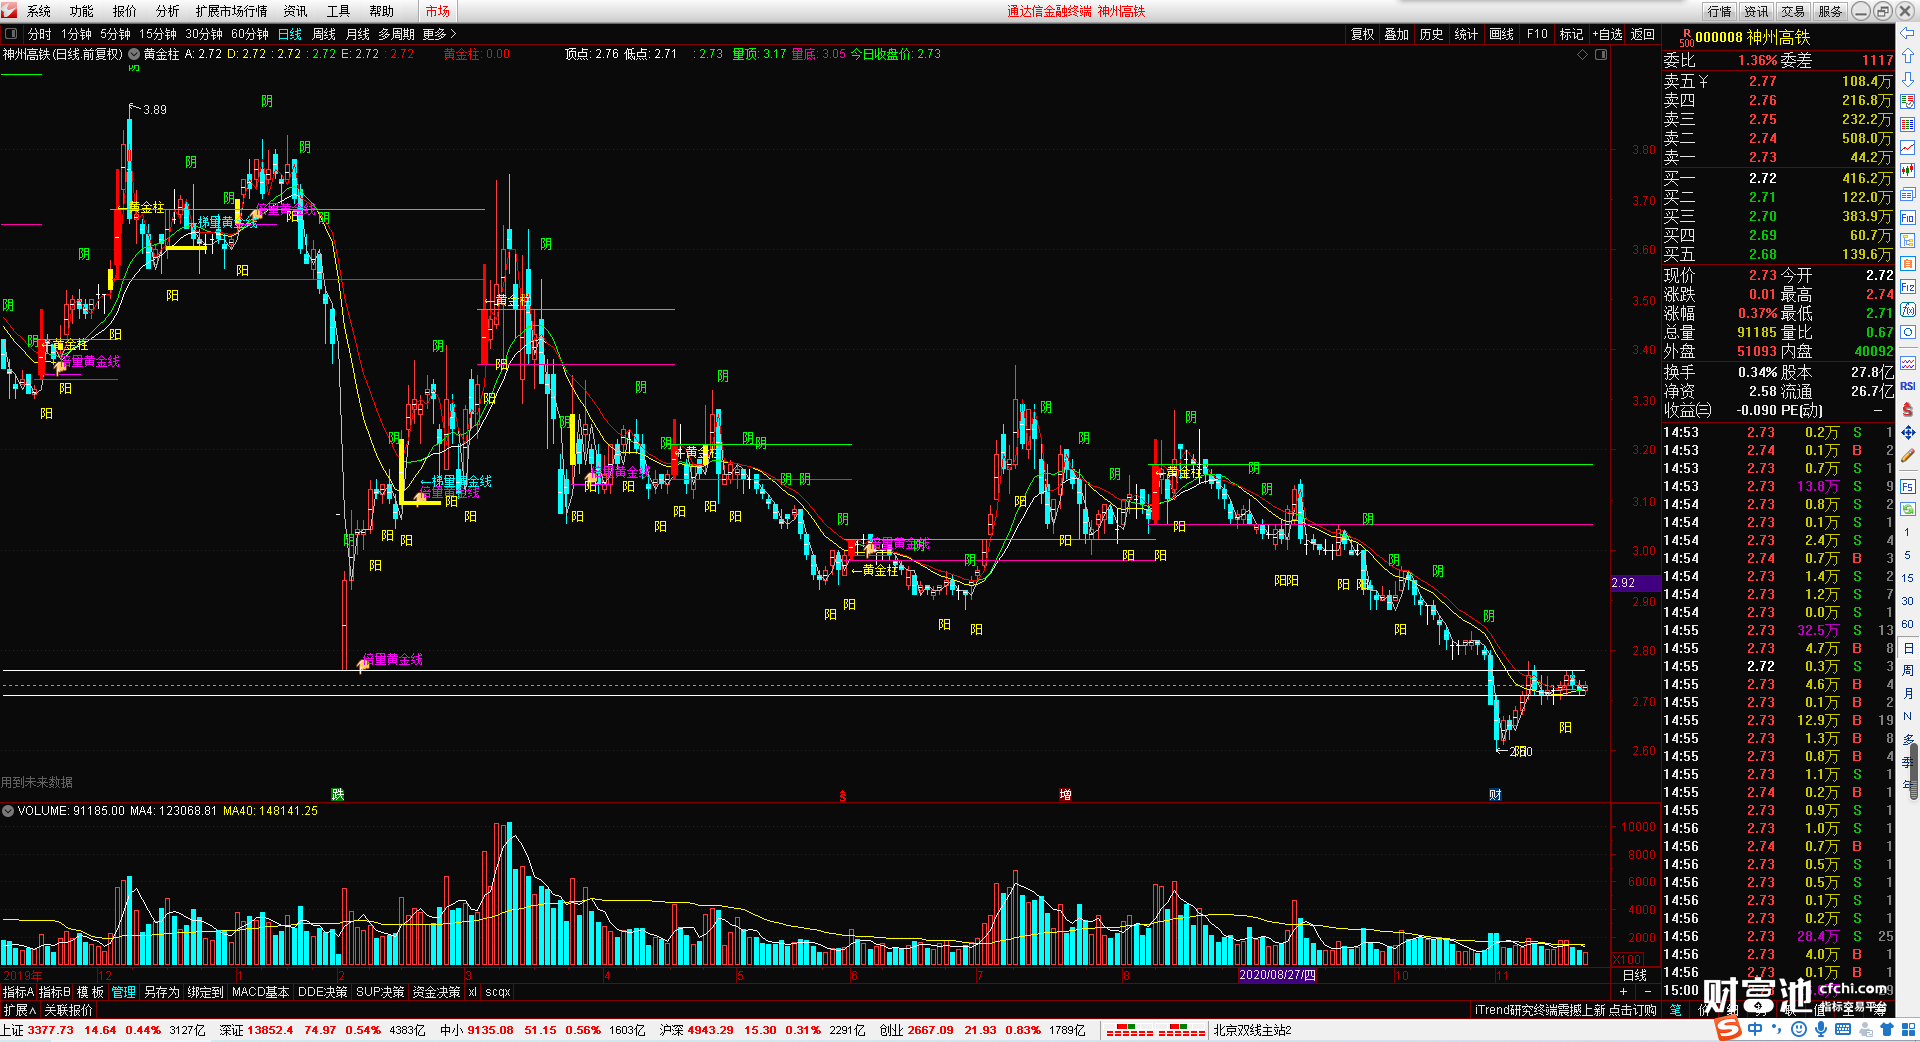Click the 画线 drawing tools button
Image resolution: width=1920 pixels, height=1042 pixels.
[1502, 34]
